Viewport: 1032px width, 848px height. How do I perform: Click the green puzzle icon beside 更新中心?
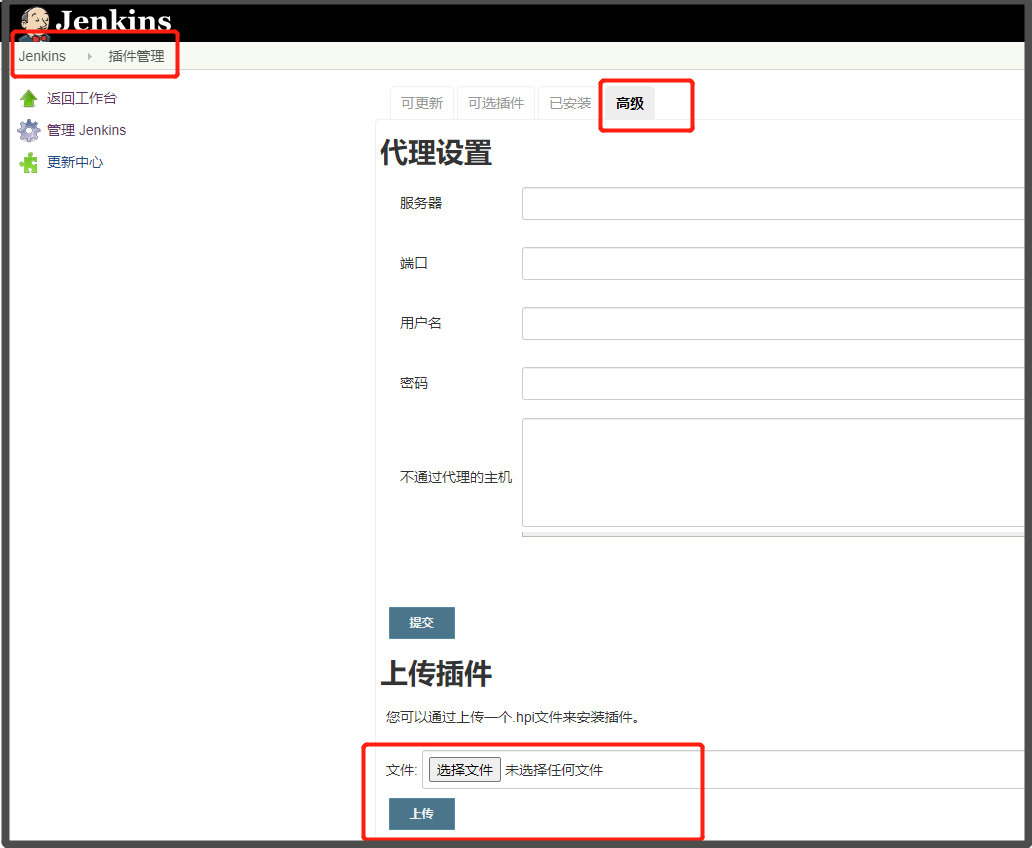(29, 161)
